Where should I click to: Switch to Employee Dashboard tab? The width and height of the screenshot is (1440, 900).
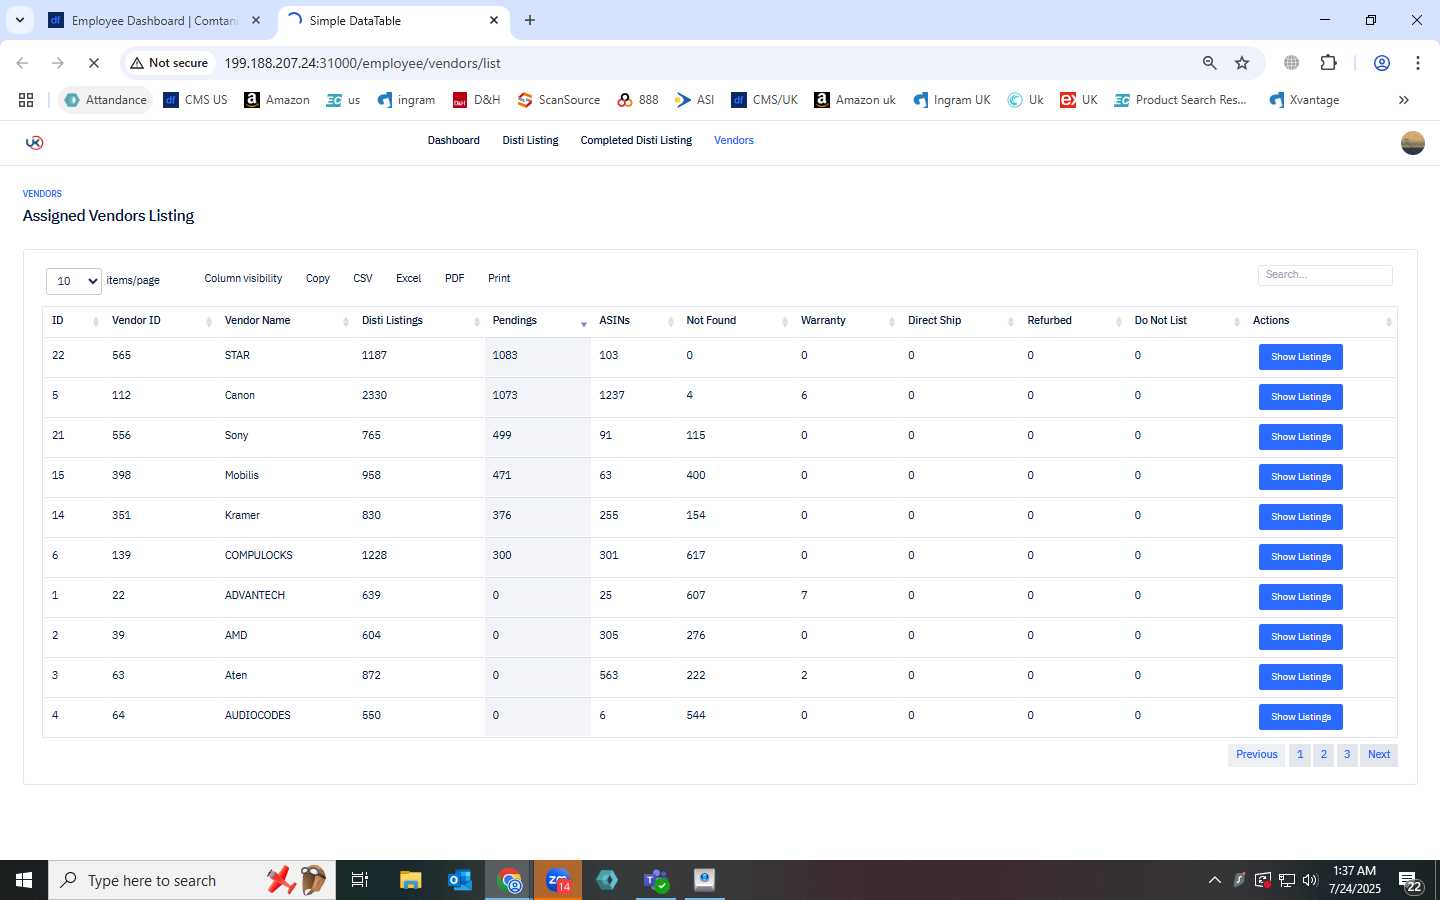pos(155,20)
